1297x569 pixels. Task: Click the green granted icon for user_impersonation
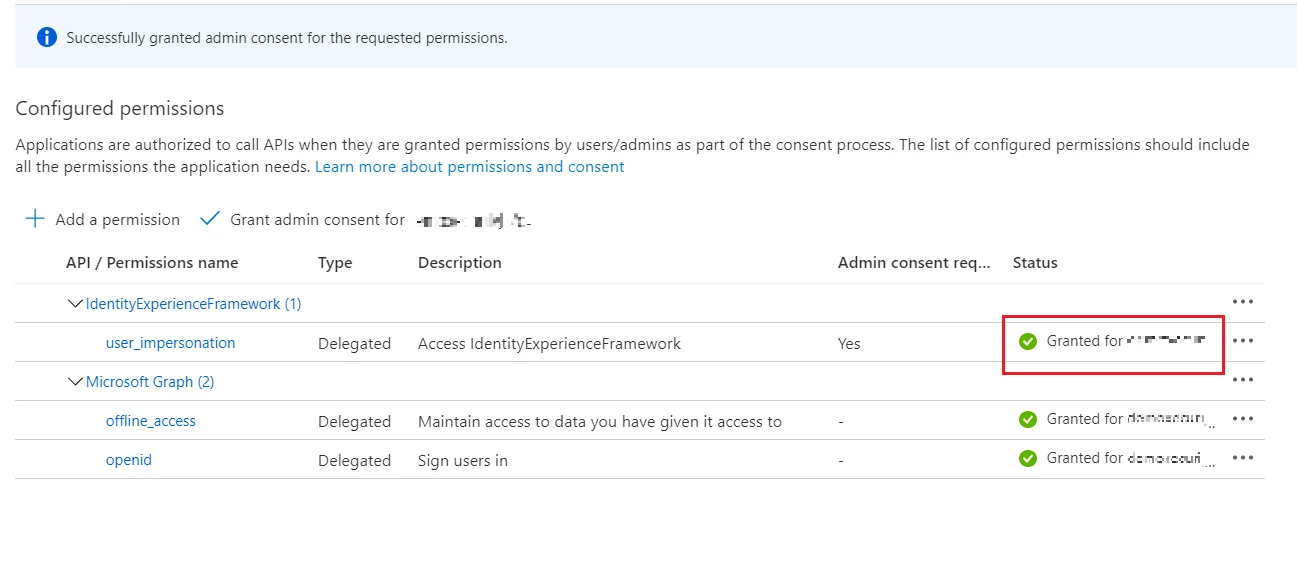pyautogui.click(x=1027, y=341)
